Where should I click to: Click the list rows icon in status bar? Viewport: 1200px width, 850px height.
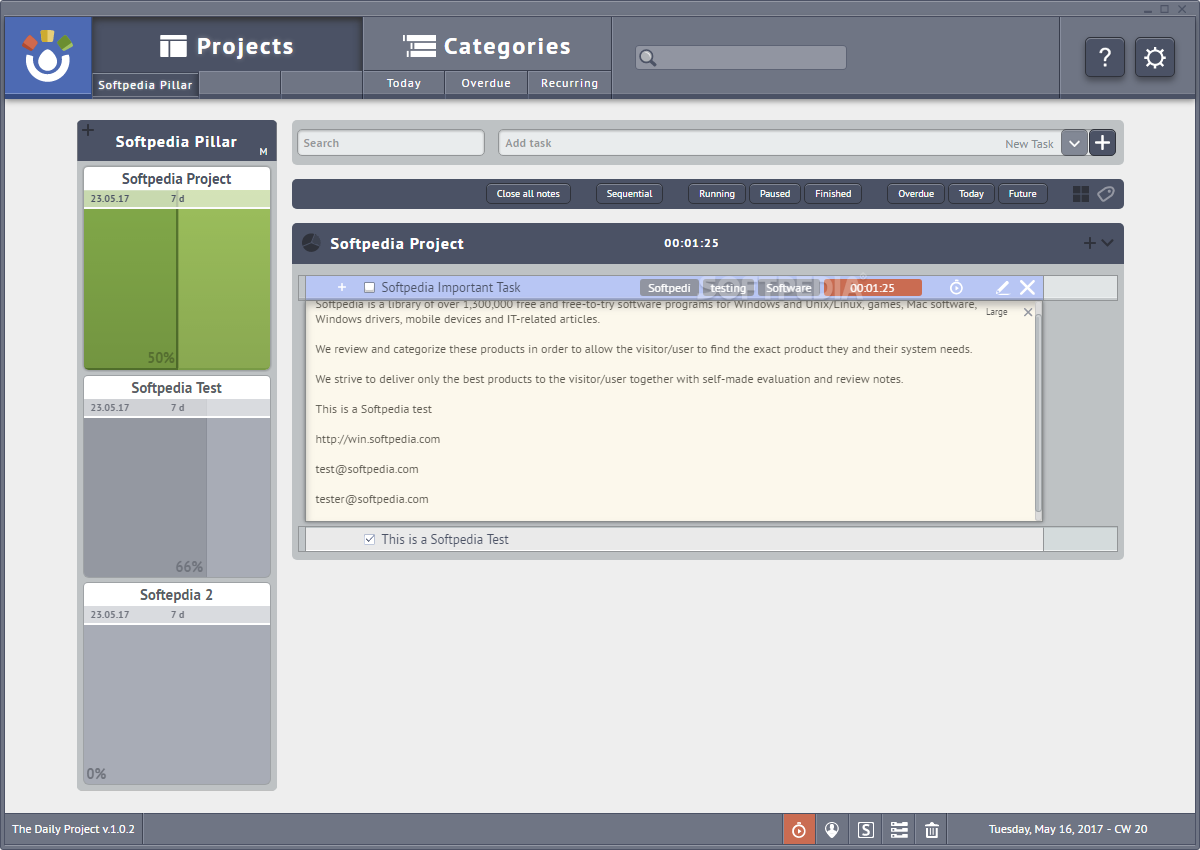click(x=899, y=829)
